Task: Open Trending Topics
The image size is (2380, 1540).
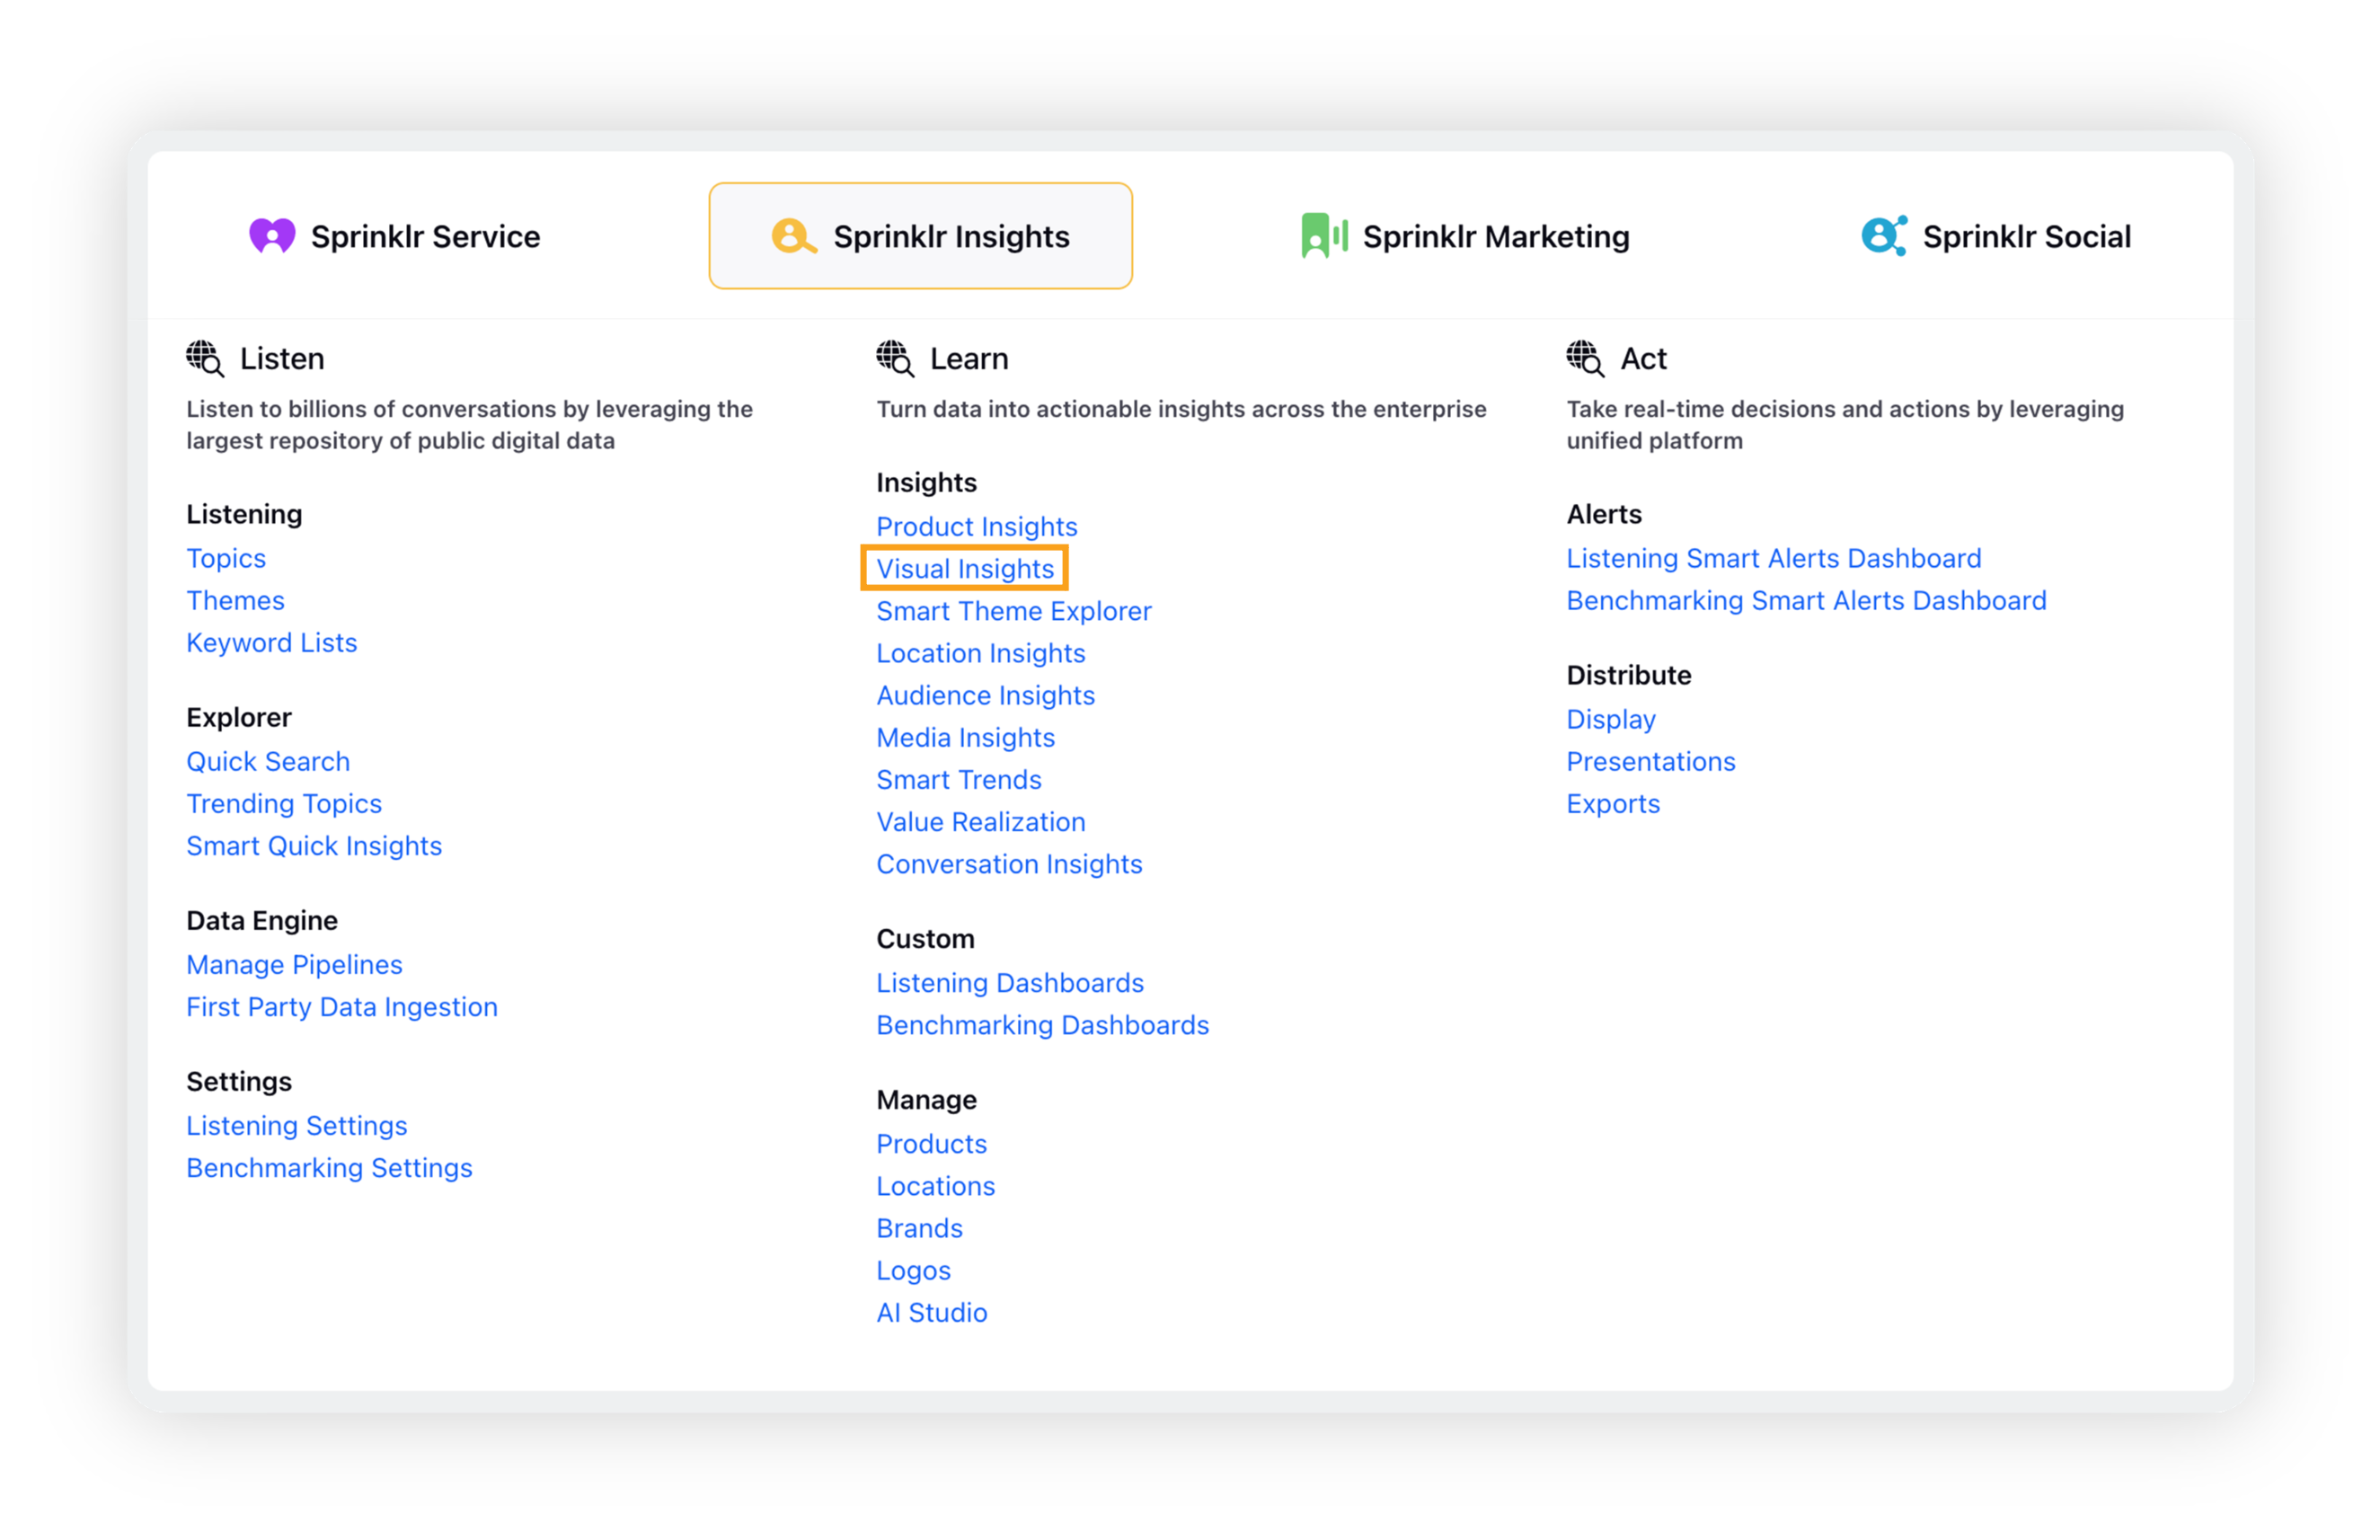Action: 284,803
